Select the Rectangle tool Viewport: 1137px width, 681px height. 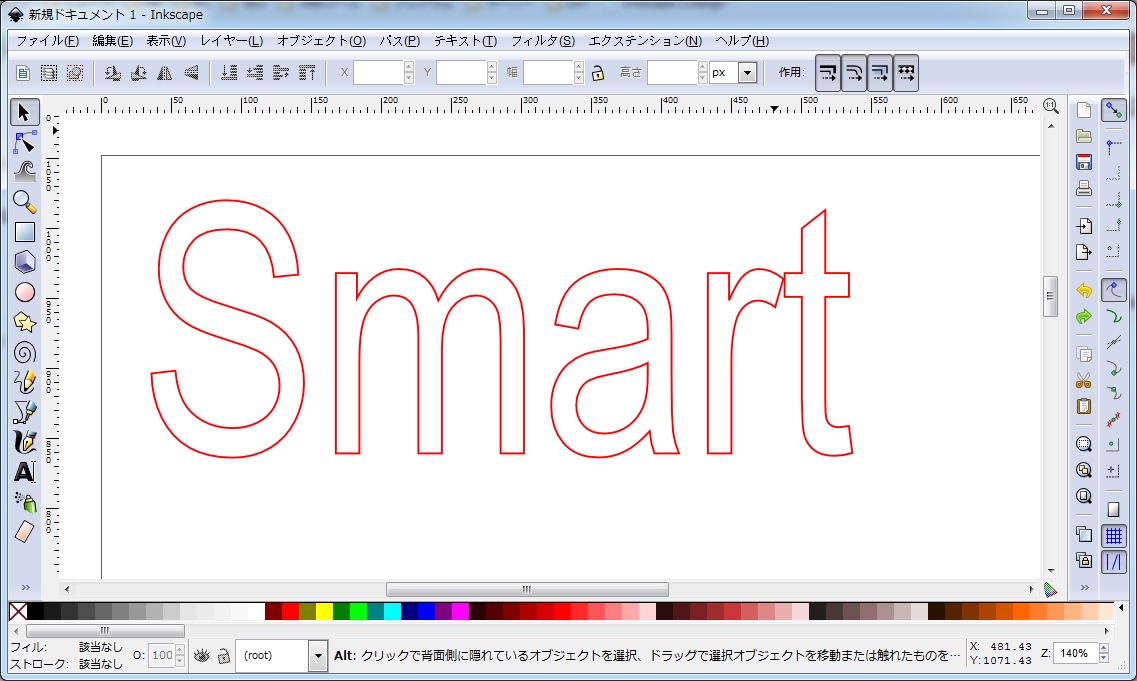coord(24,232)
